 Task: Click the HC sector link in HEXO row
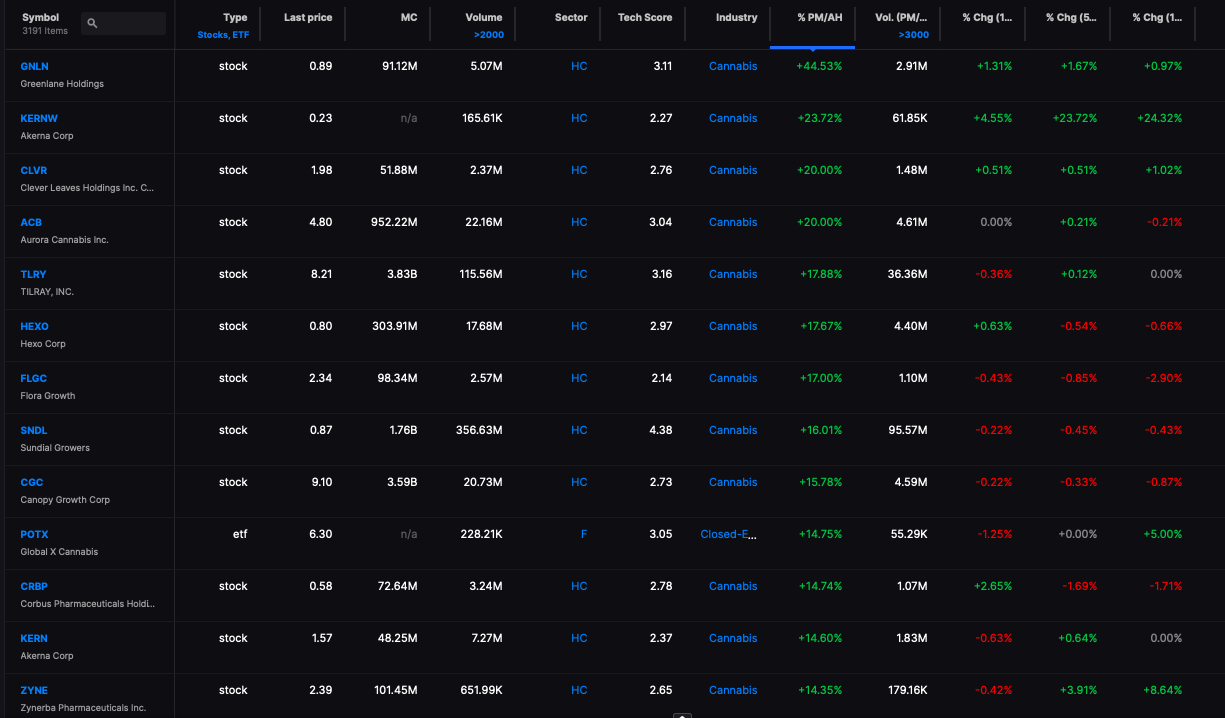(579, 326)
